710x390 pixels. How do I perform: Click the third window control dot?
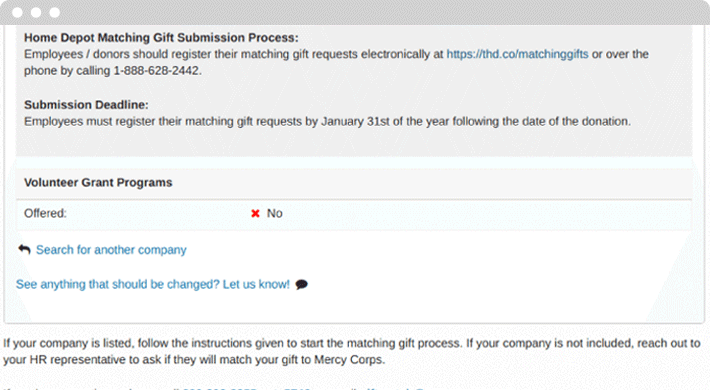[x=54, y=12]
